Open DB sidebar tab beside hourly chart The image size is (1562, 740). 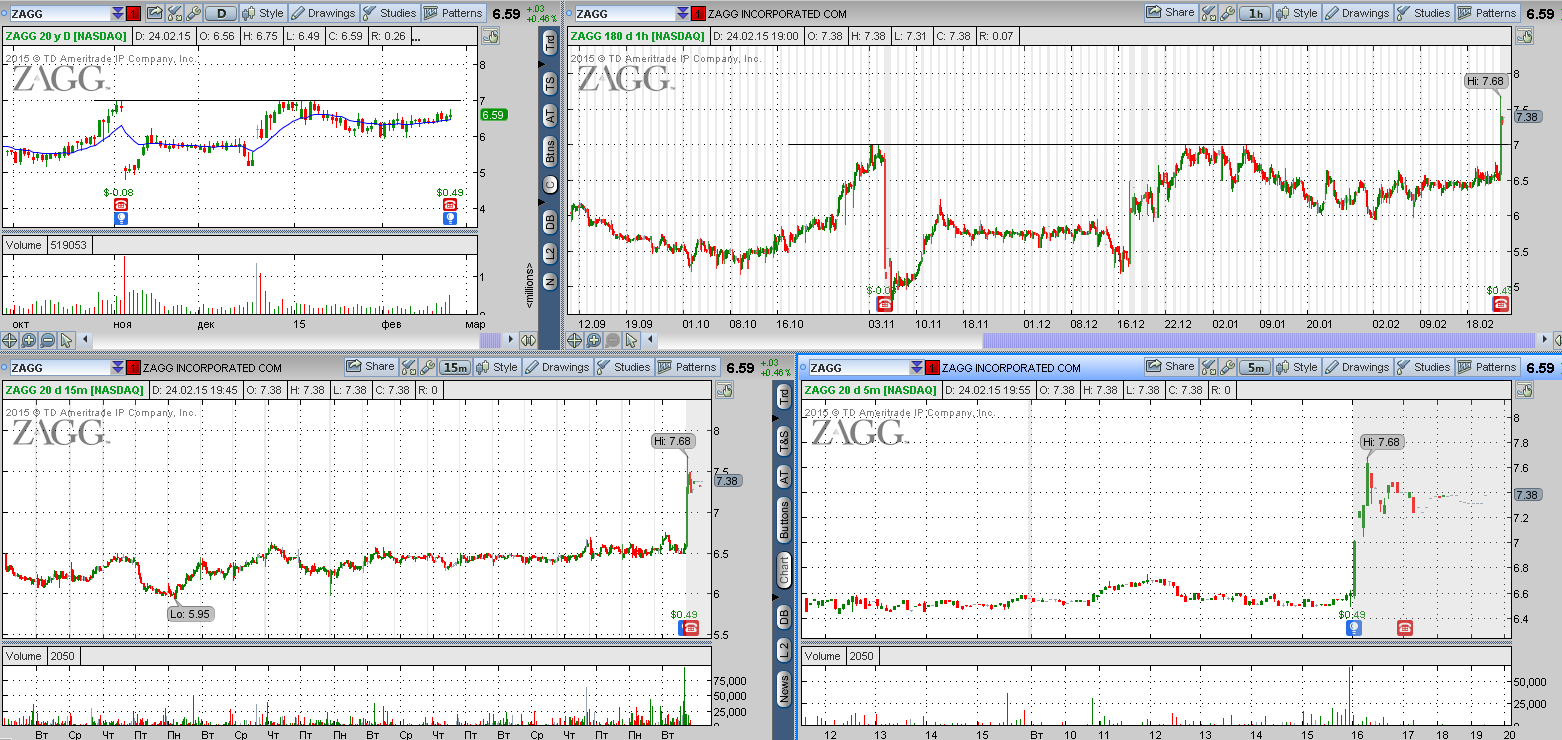[x=549, y=221]
